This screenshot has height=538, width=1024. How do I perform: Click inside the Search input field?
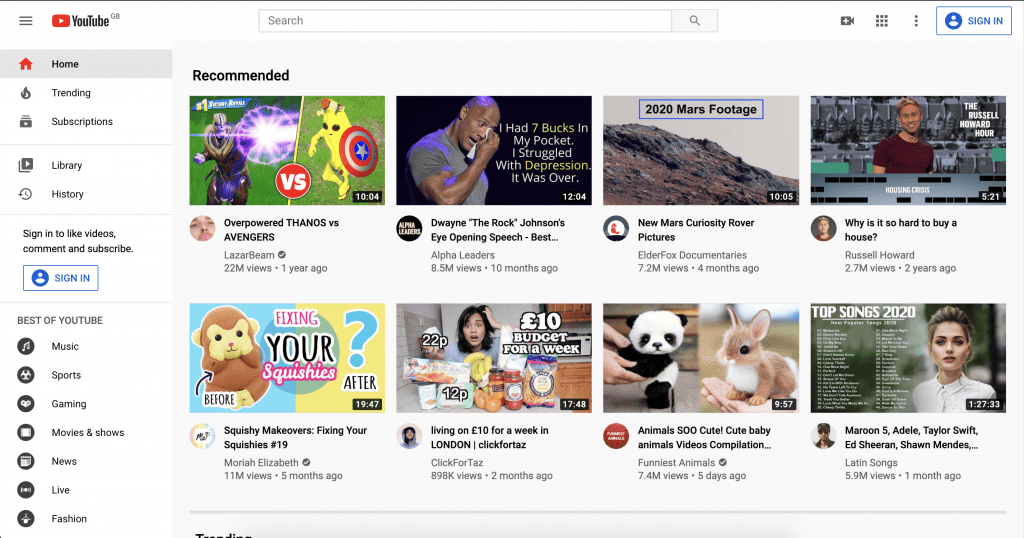click(x=465, y=21)
